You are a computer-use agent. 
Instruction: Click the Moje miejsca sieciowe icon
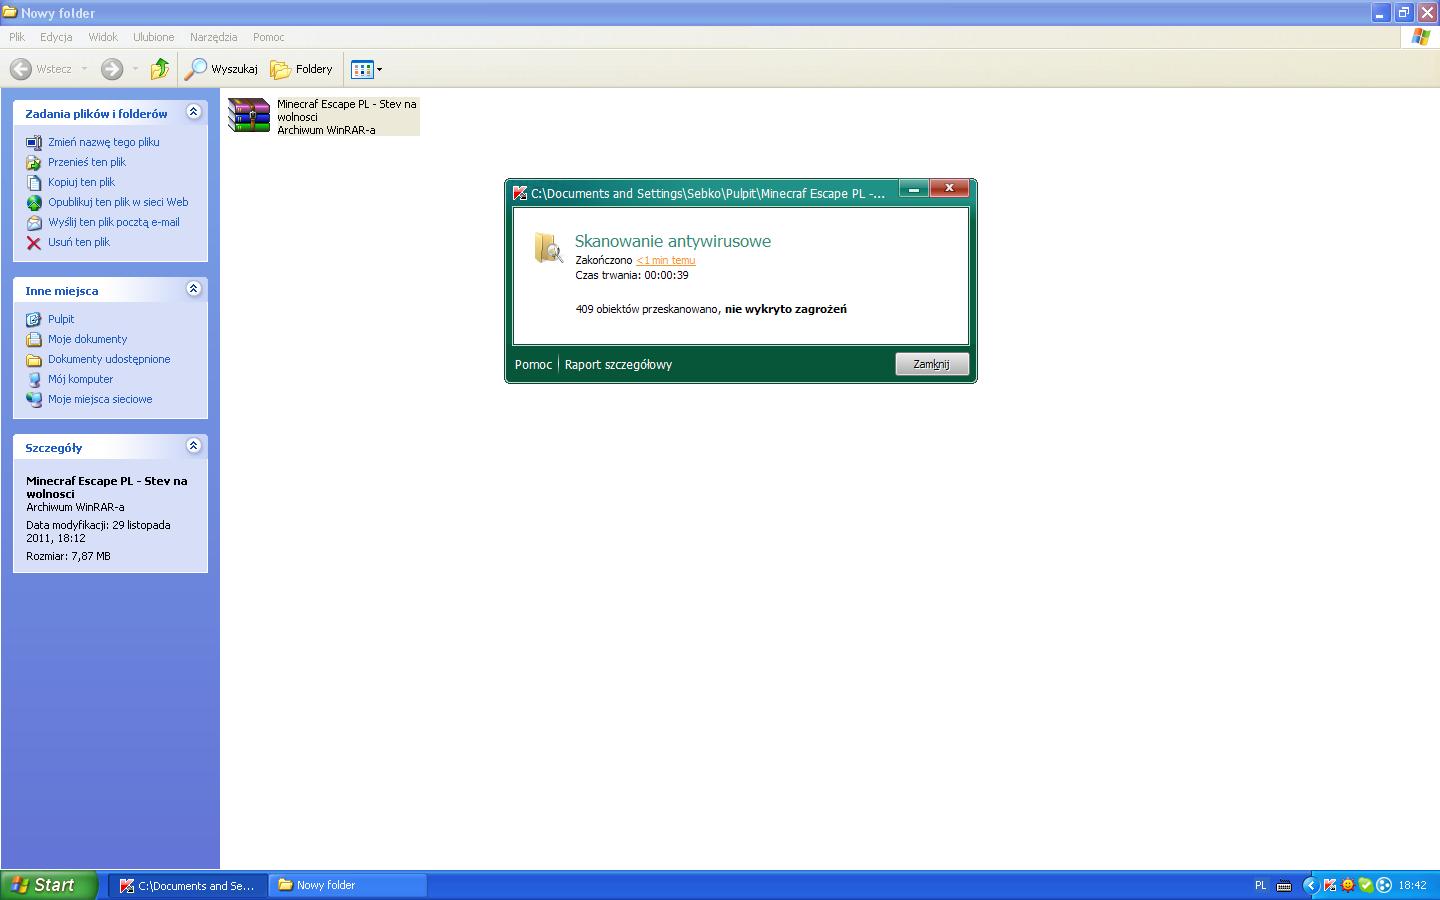[x=34, y=399]
